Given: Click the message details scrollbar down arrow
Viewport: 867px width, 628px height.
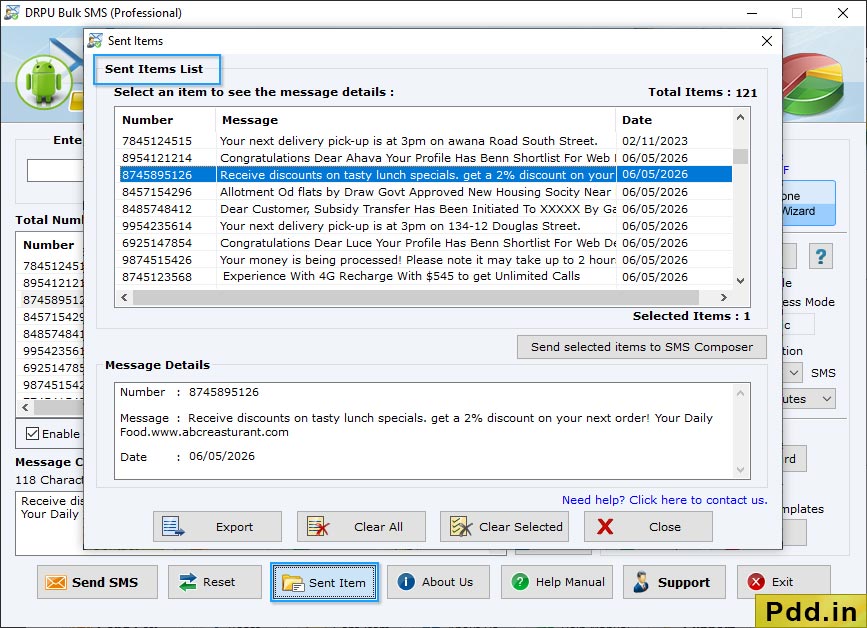Looking at the screenshot, I should (x=740, y=470).
